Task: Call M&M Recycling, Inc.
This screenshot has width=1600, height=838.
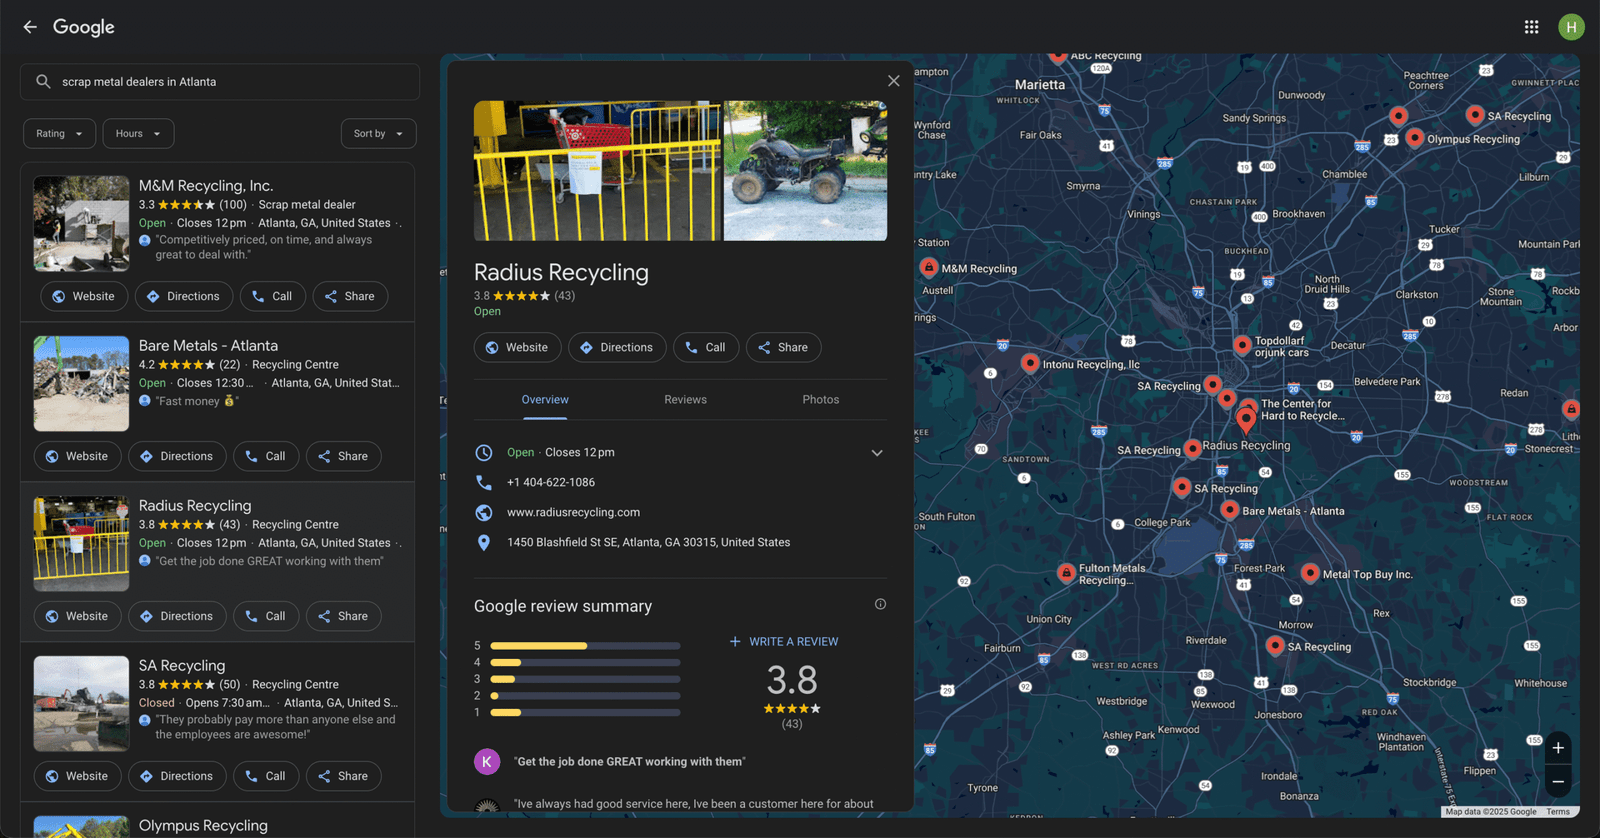Action: coord(272,296)
